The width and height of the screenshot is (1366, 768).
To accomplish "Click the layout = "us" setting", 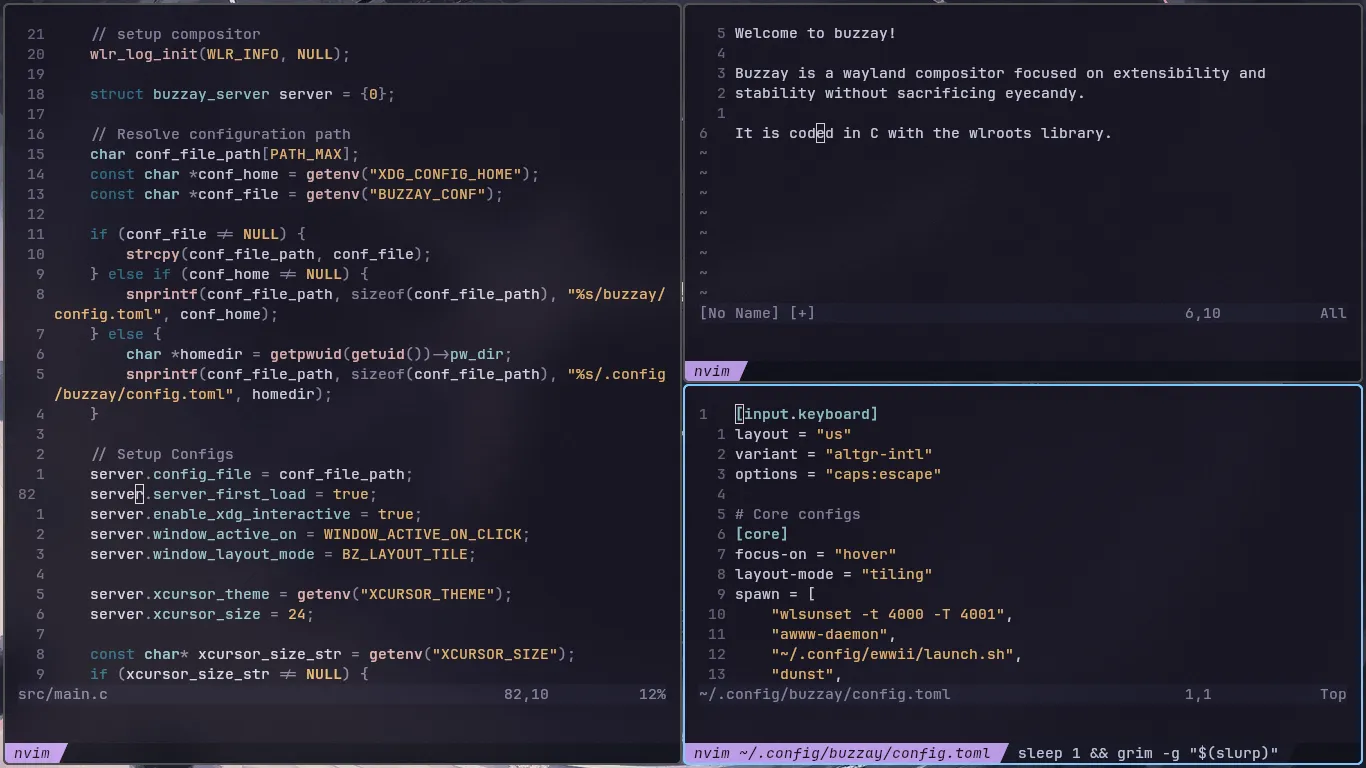I will click(793, 434).
